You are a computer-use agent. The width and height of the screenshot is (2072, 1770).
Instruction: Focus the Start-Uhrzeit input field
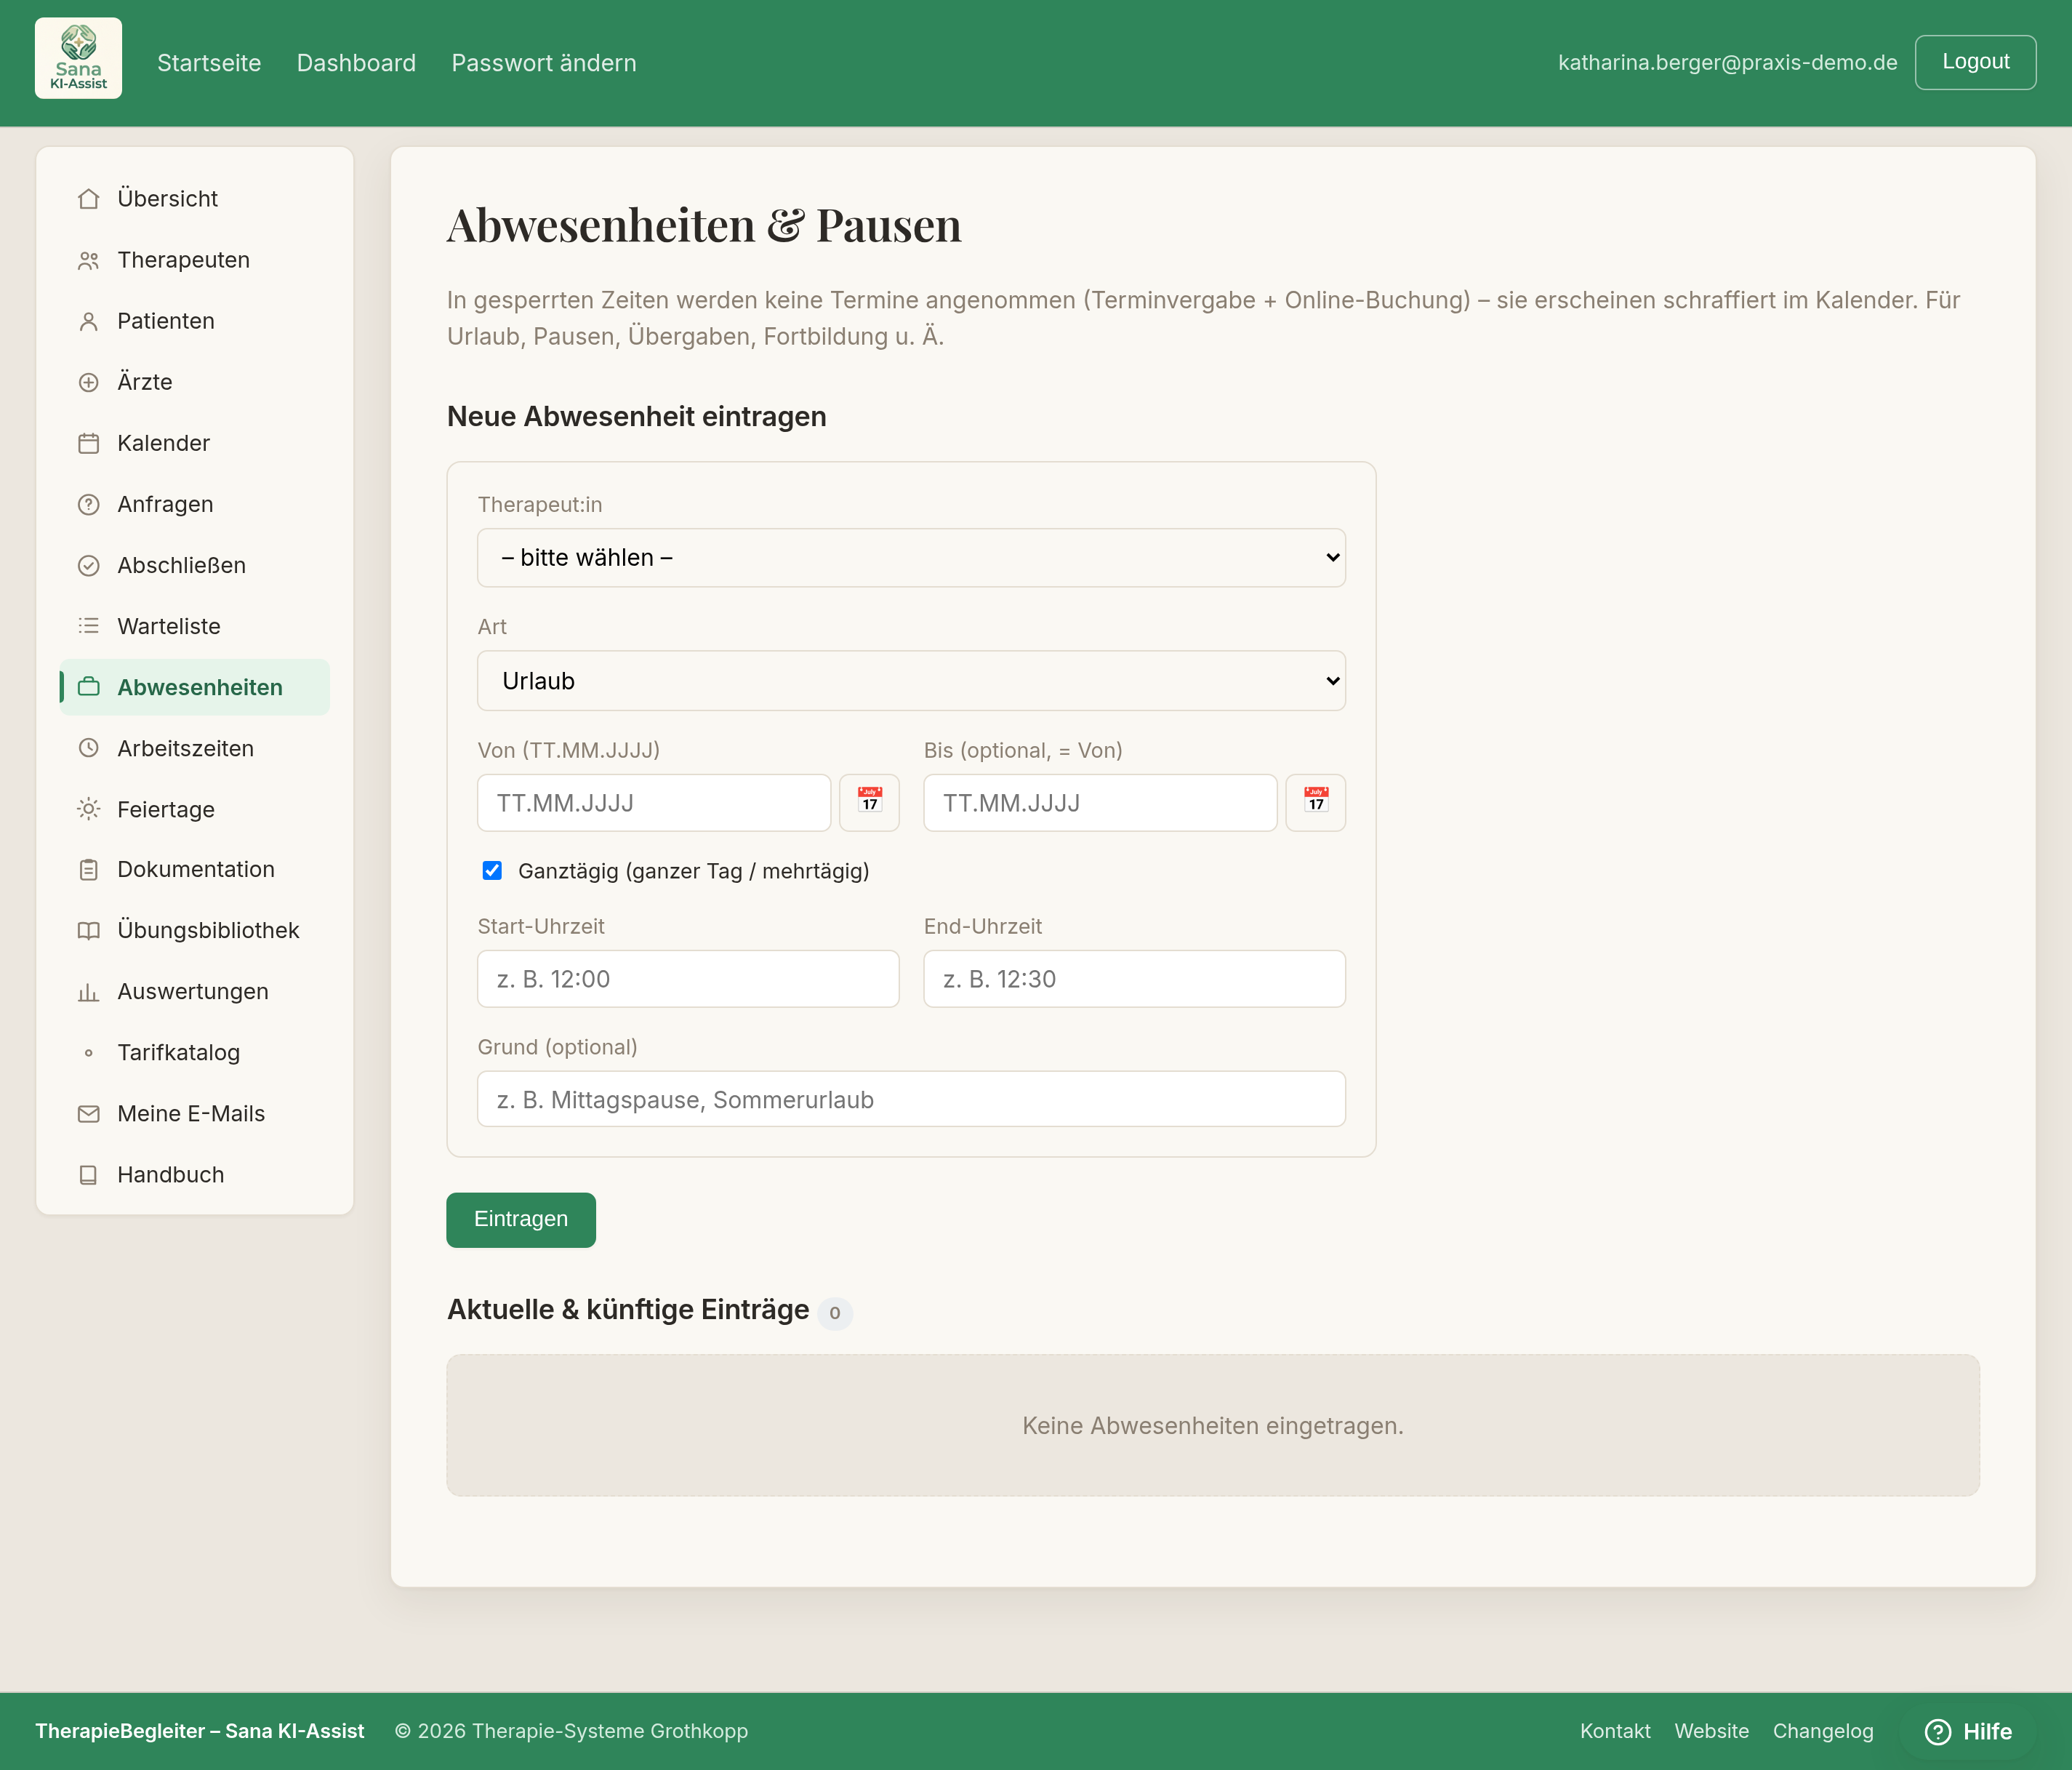688,978
